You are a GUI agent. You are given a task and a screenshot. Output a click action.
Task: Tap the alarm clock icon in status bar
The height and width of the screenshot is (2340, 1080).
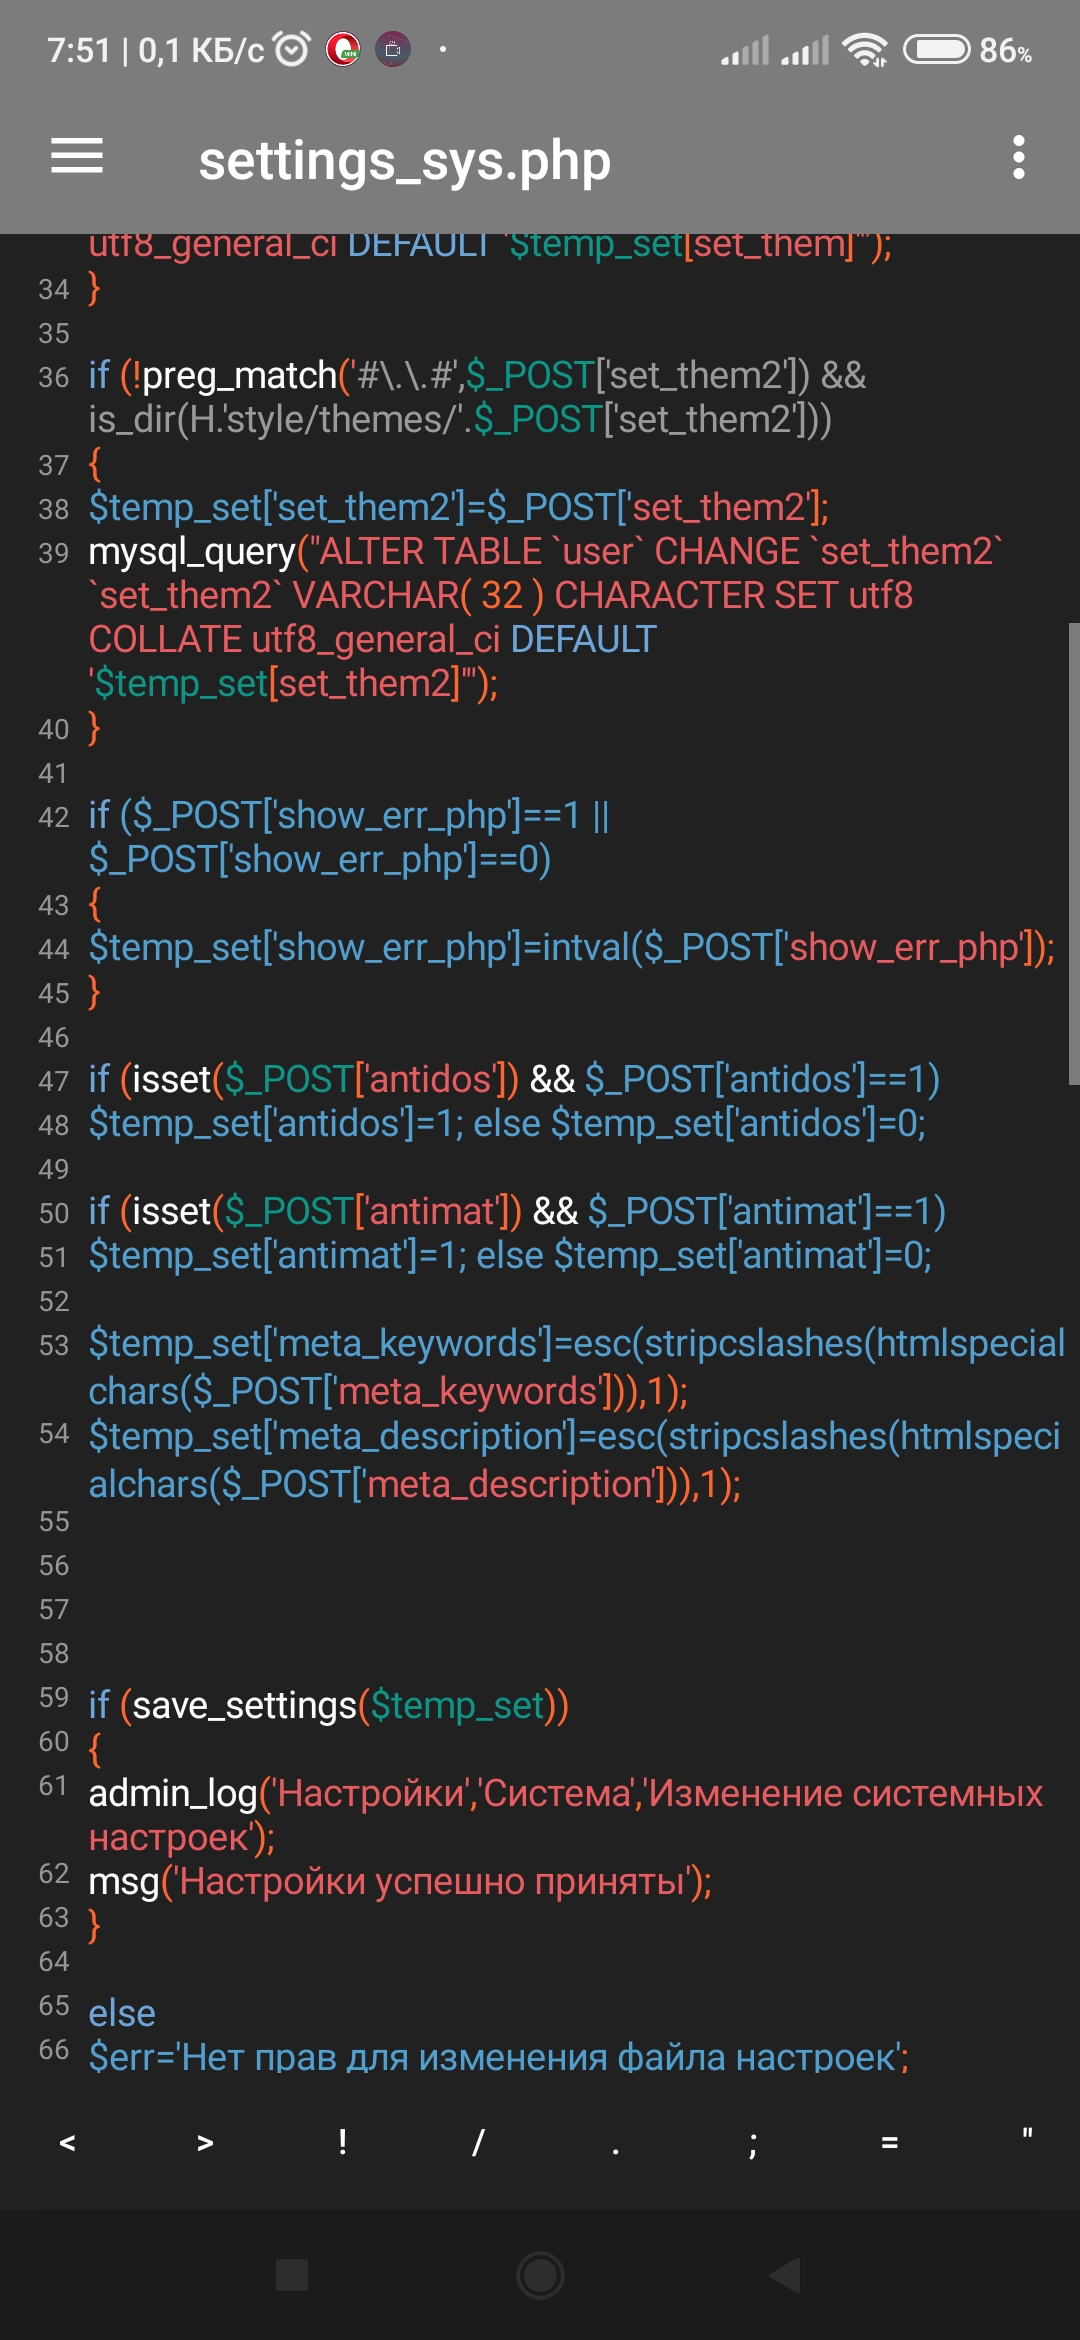(292, 49)
